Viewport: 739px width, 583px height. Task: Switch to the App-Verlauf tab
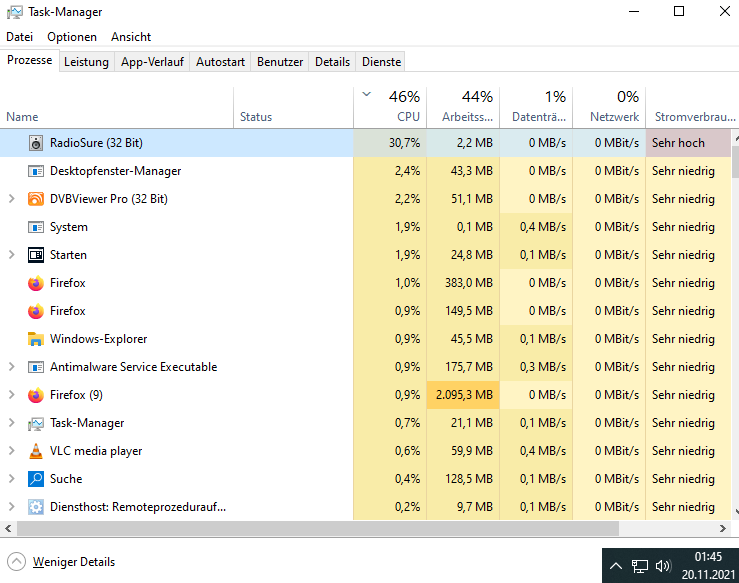pyautogui.click(x=152, y=62)
